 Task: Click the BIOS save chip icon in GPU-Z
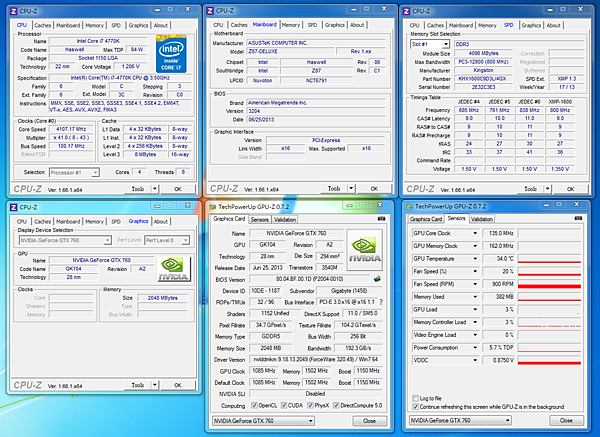point(377,279)
